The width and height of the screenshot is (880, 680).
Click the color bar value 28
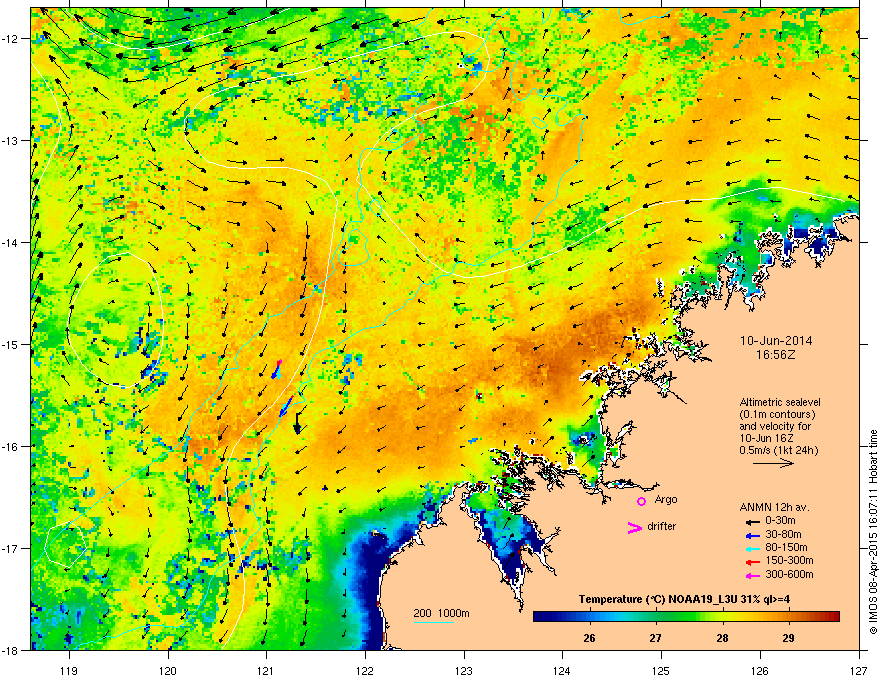tap(722, 638)
